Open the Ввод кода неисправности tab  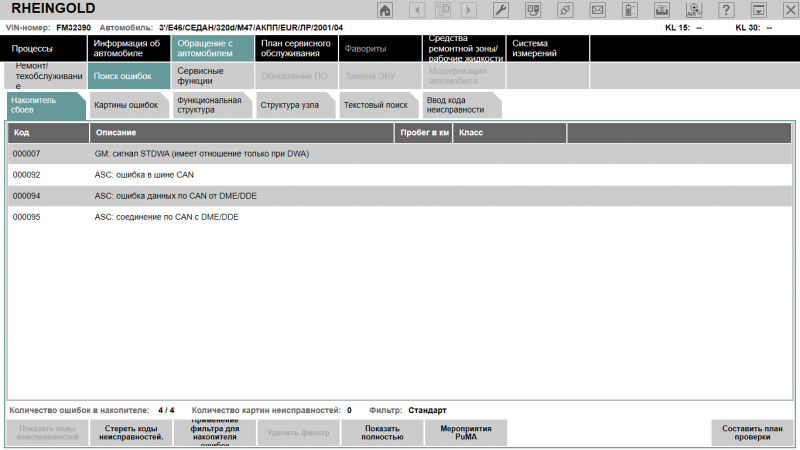tap(462, 105)
